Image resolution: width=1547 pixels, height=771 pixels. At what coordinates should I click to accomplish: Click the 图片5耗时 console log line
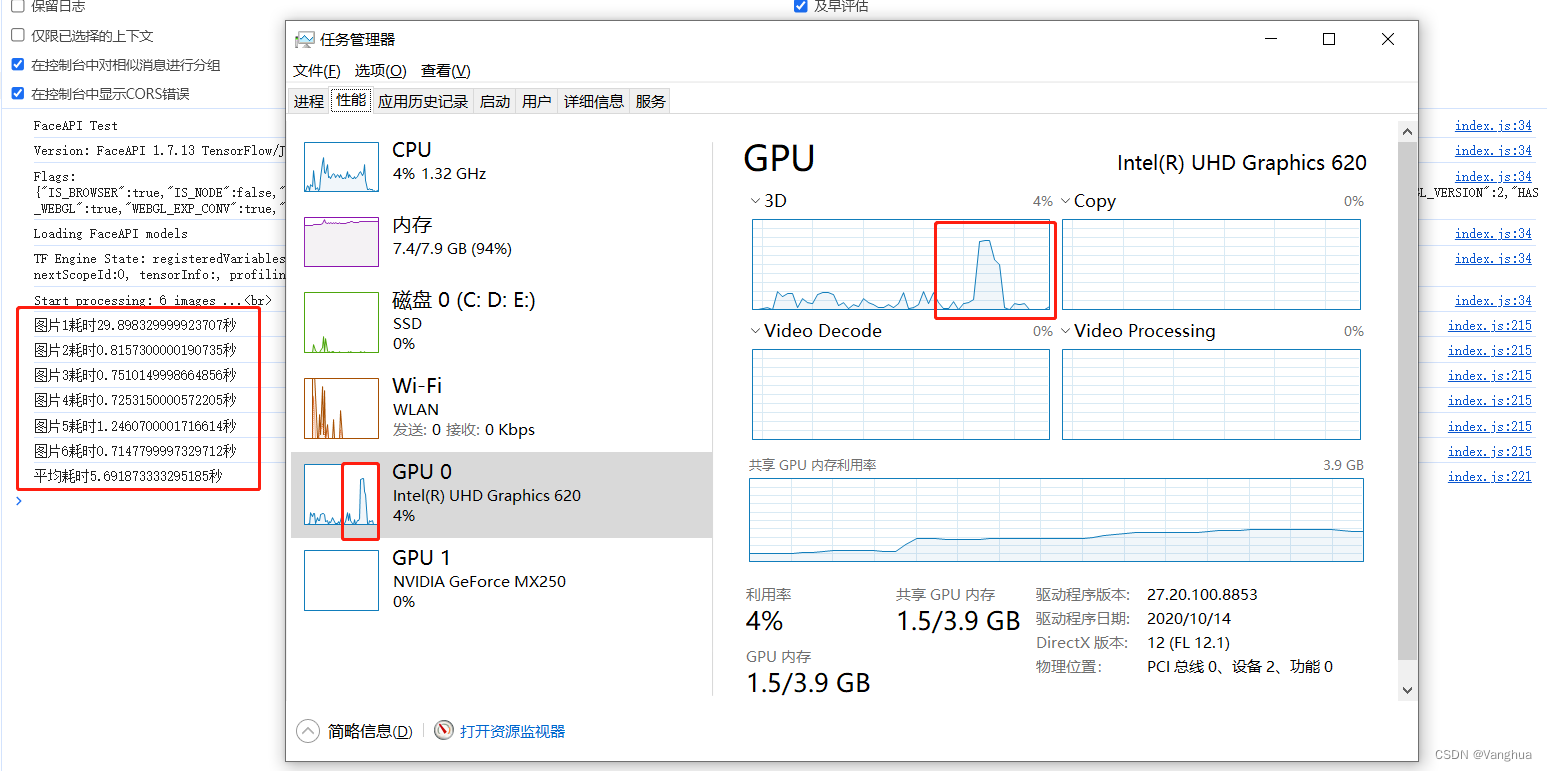[135, 426]
